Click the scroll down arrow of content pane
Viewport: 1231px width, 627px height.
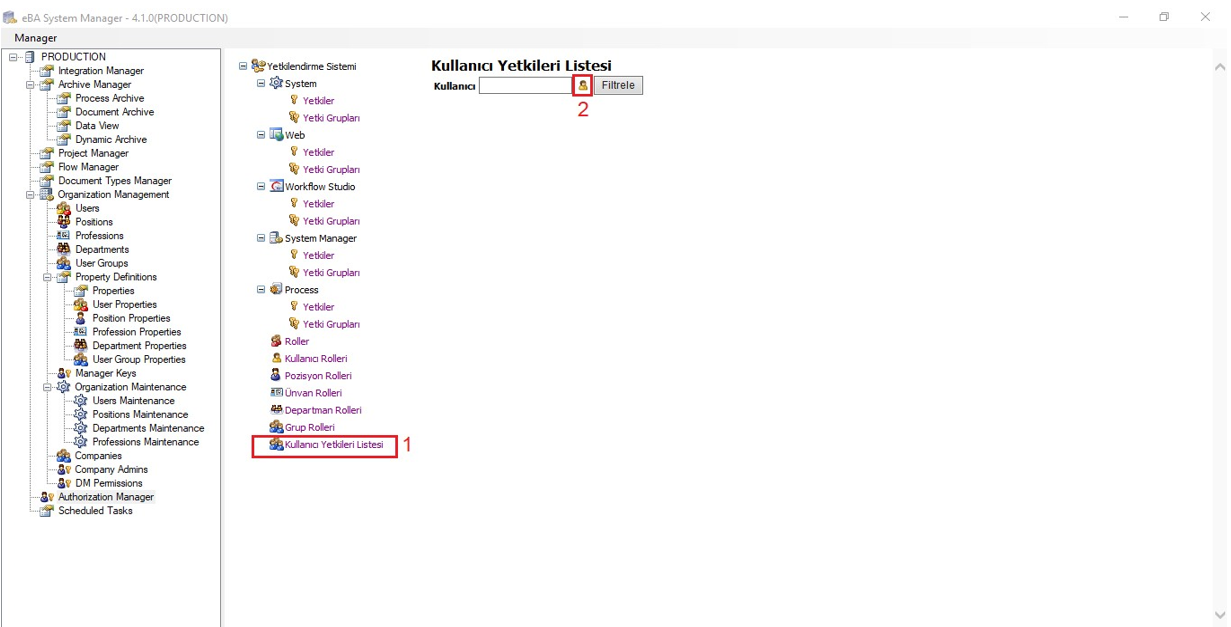tap(1219, 615)
